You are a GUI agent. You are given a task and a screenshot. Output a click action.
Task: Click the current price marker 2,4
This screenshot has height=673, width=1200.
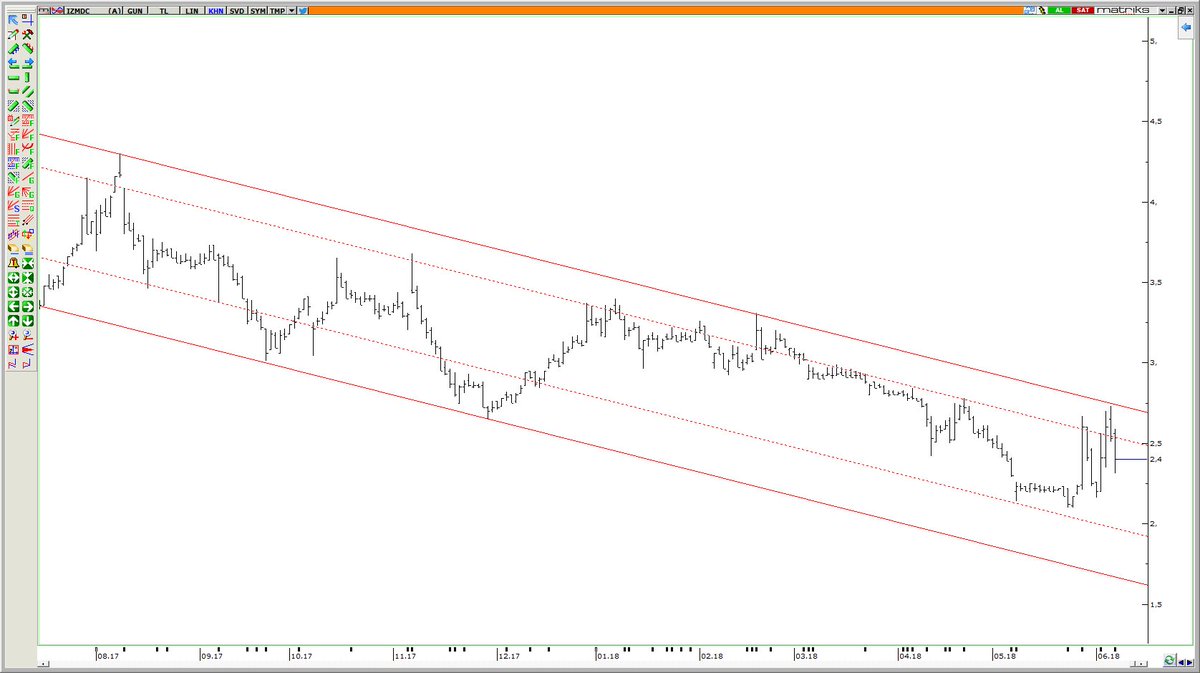(x=1156, y=459)
